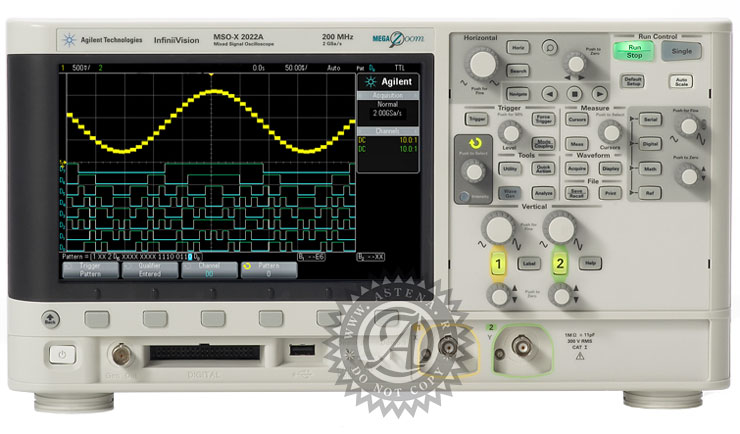Push the Entry knob with yellow arrow
Image resolution: width=740 pixels, height=434 pixels.
point(473,171)
